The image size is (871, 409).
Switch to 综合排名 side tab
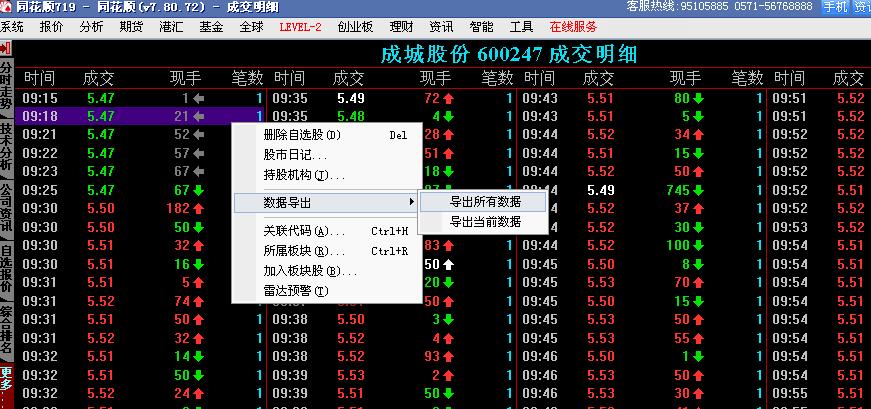point(6,330)
